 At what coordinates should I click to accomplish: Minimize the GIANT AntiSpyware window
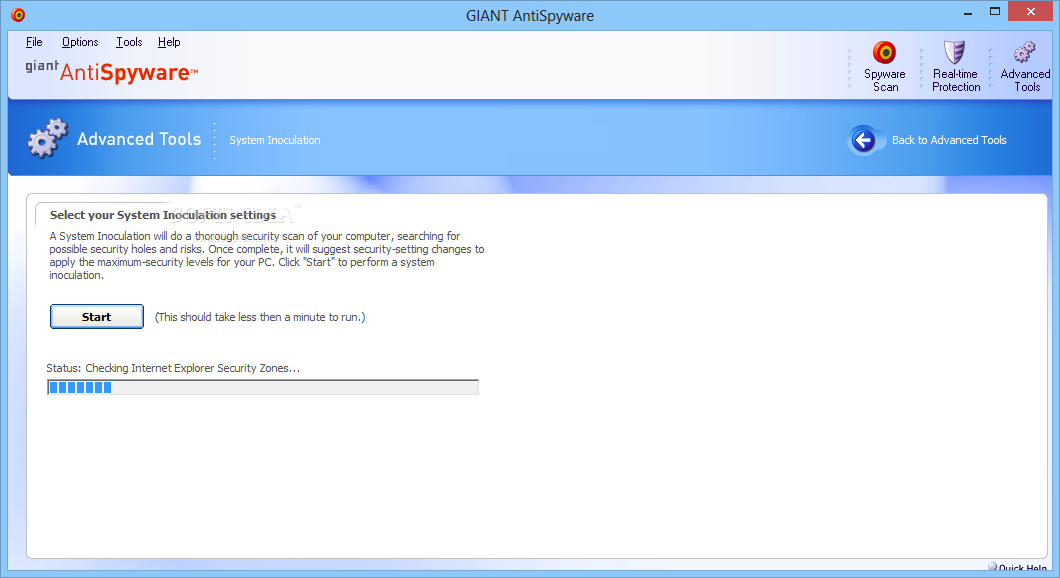[x=968, y=12]
